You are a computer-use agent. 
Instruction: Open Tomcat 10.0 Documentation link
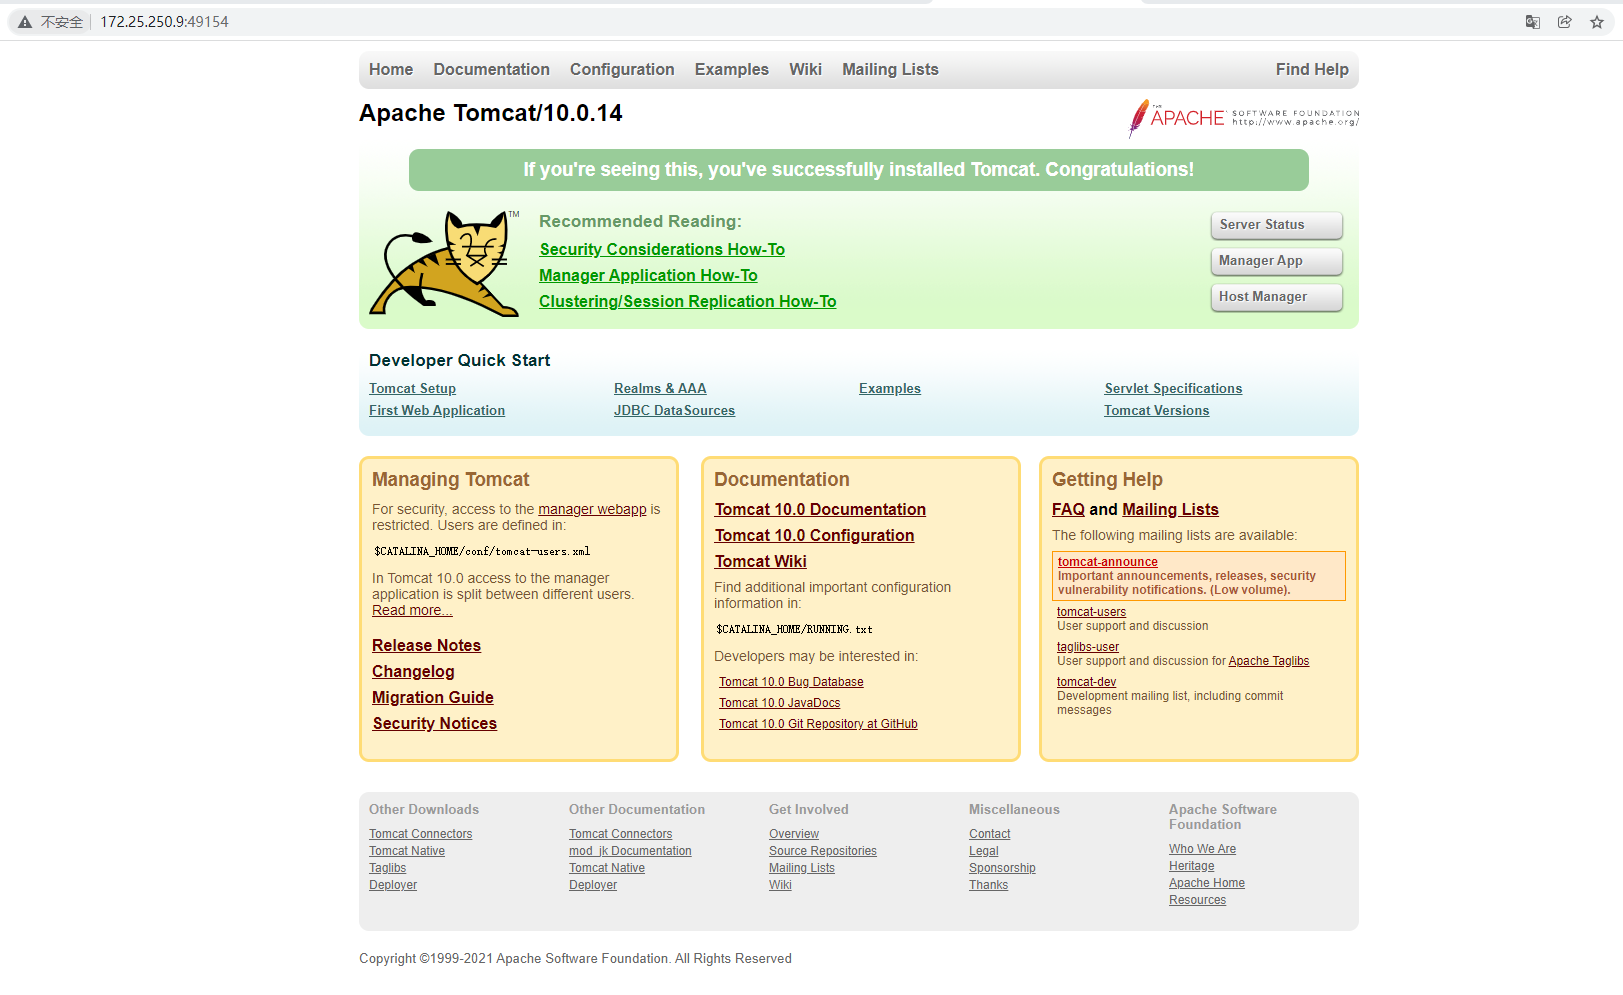820,510
